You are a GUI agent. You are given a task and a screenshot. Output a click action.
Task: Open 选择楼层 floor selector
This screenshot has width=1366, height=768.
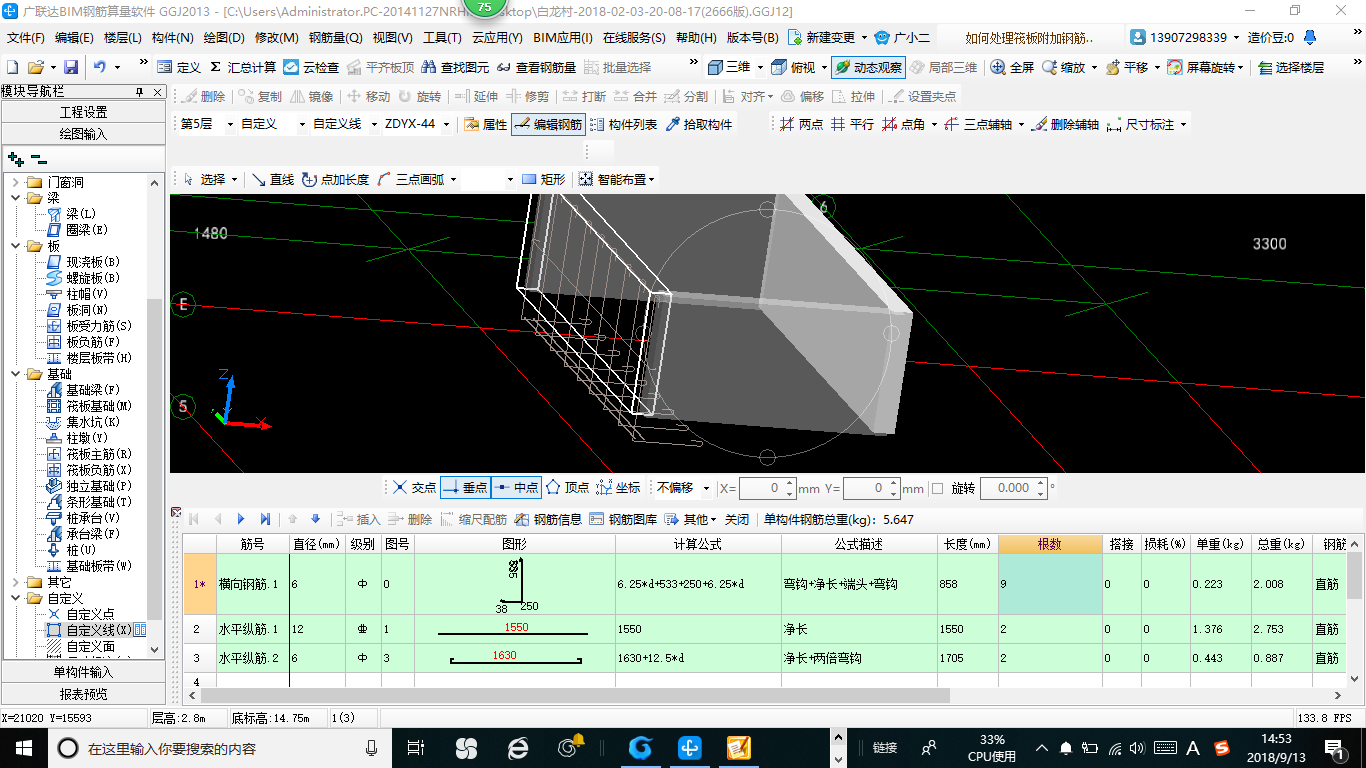pyautogui.click(x=1291, y=67)
